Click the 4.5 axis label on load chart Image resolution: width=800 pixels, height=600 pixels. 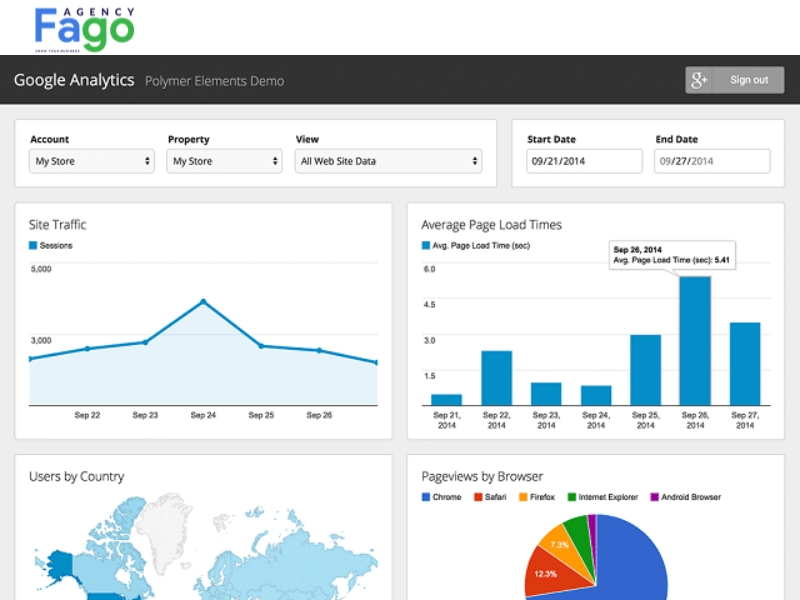click(x=430, y=305)
